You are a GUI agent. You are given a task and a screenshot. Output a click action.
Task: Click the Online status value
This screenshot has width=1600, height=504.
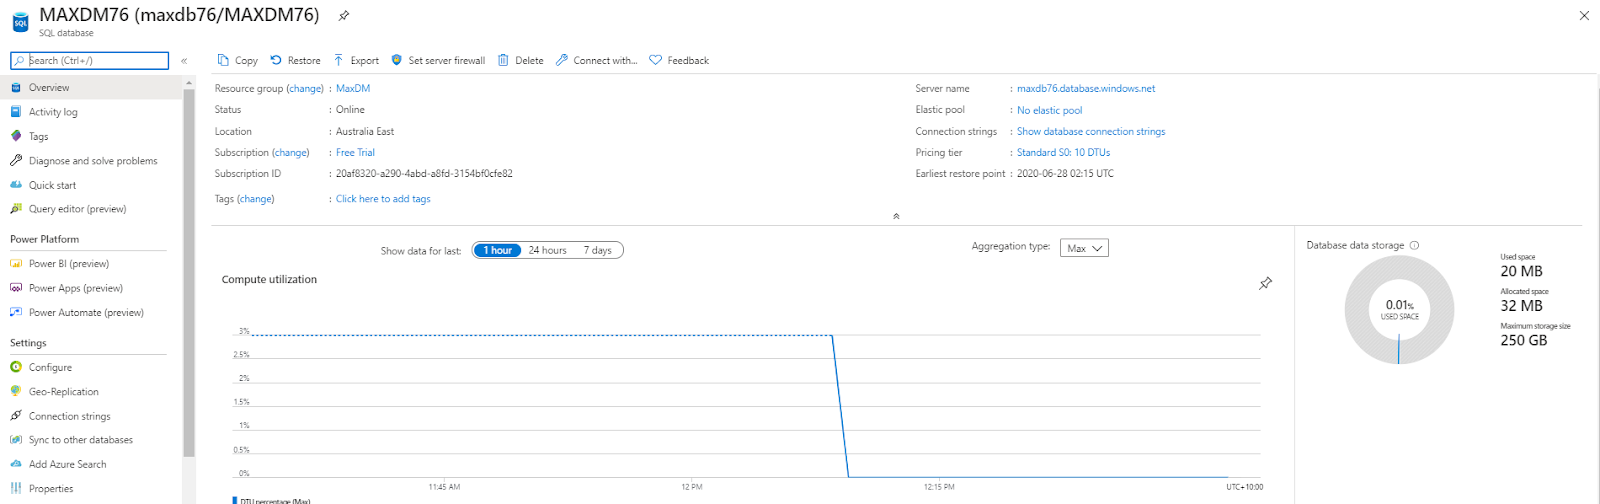click(350, 110)
